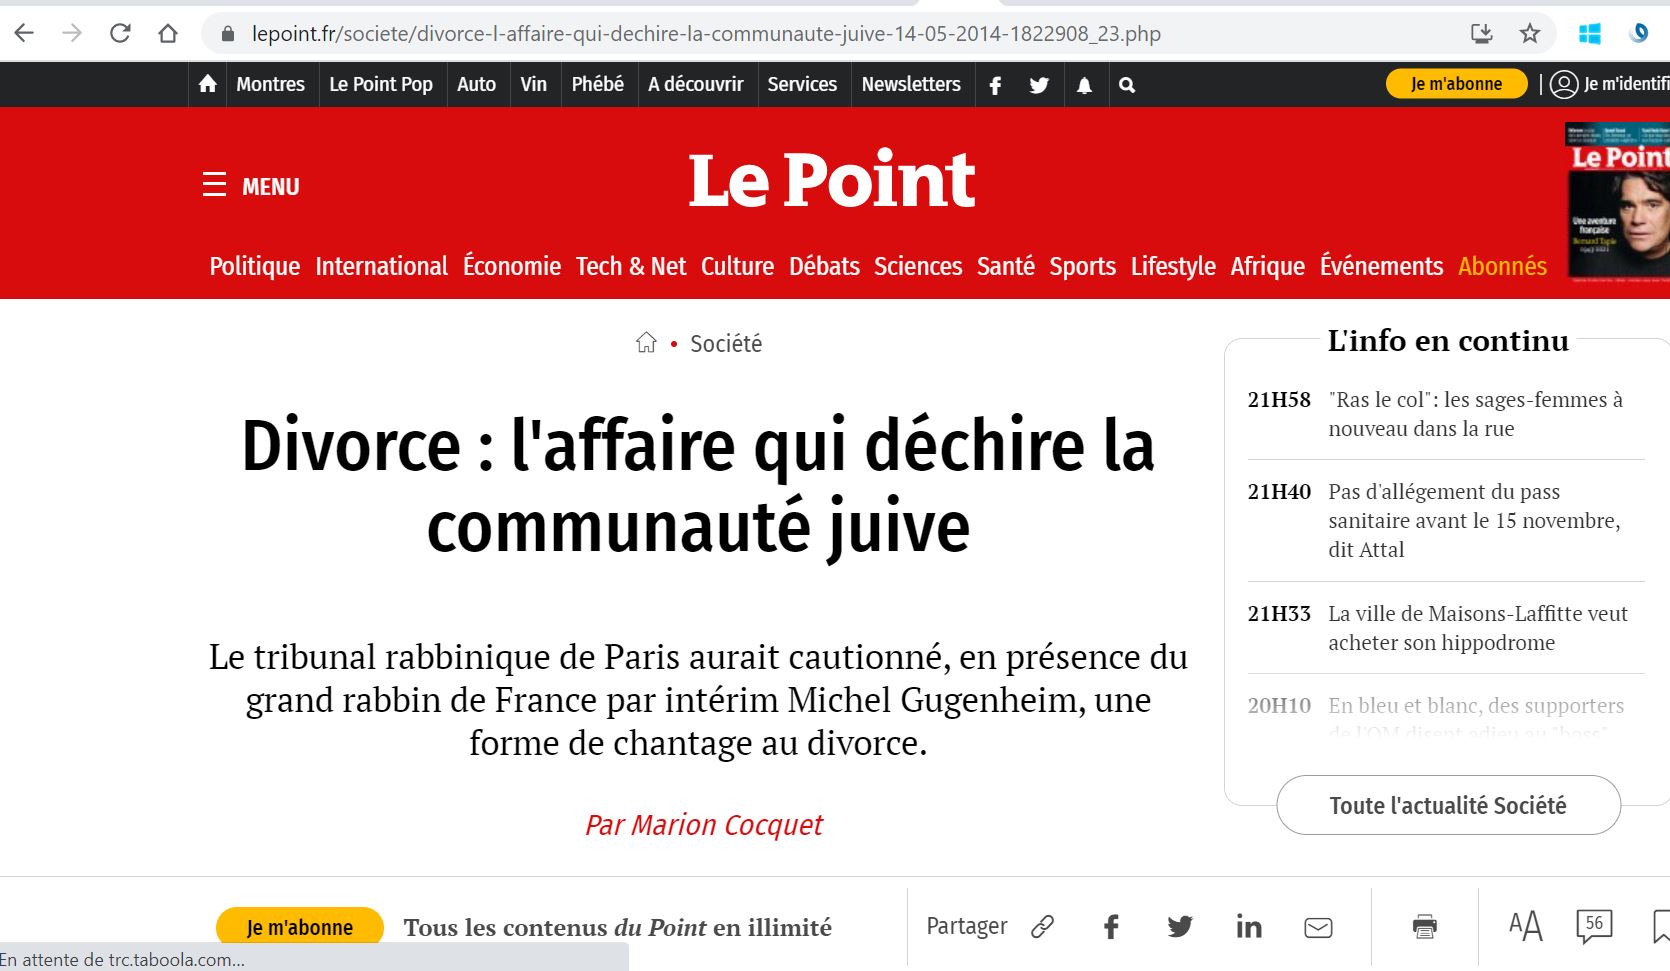Click the user account icon near Je m'identifie
Image resolution: width=1670 pixels, height=971 pixels.
coord(1564,85)
